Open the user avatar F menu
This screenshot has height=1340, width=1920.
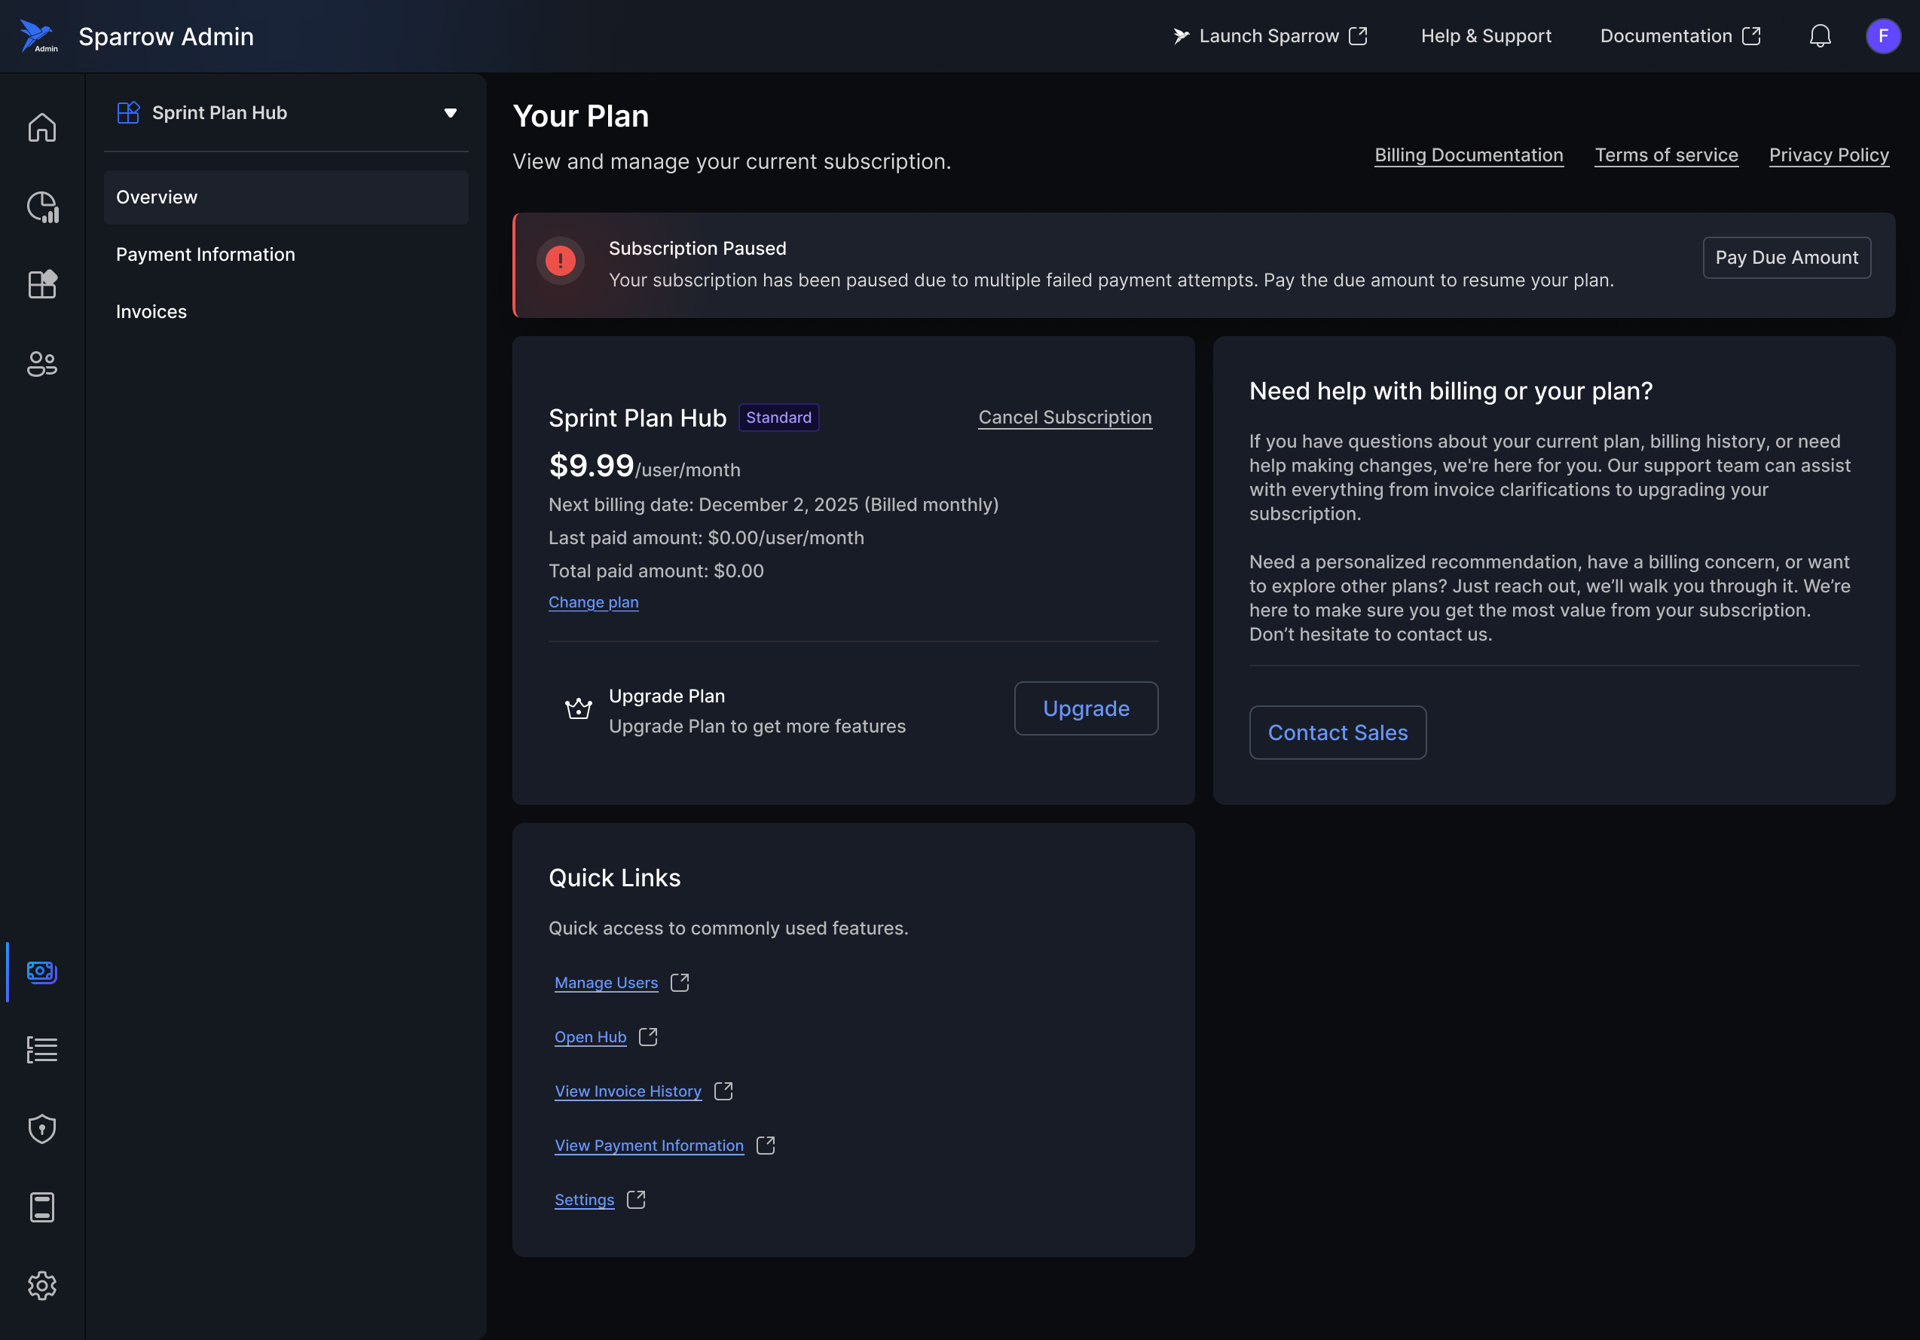click(1883, 36)
